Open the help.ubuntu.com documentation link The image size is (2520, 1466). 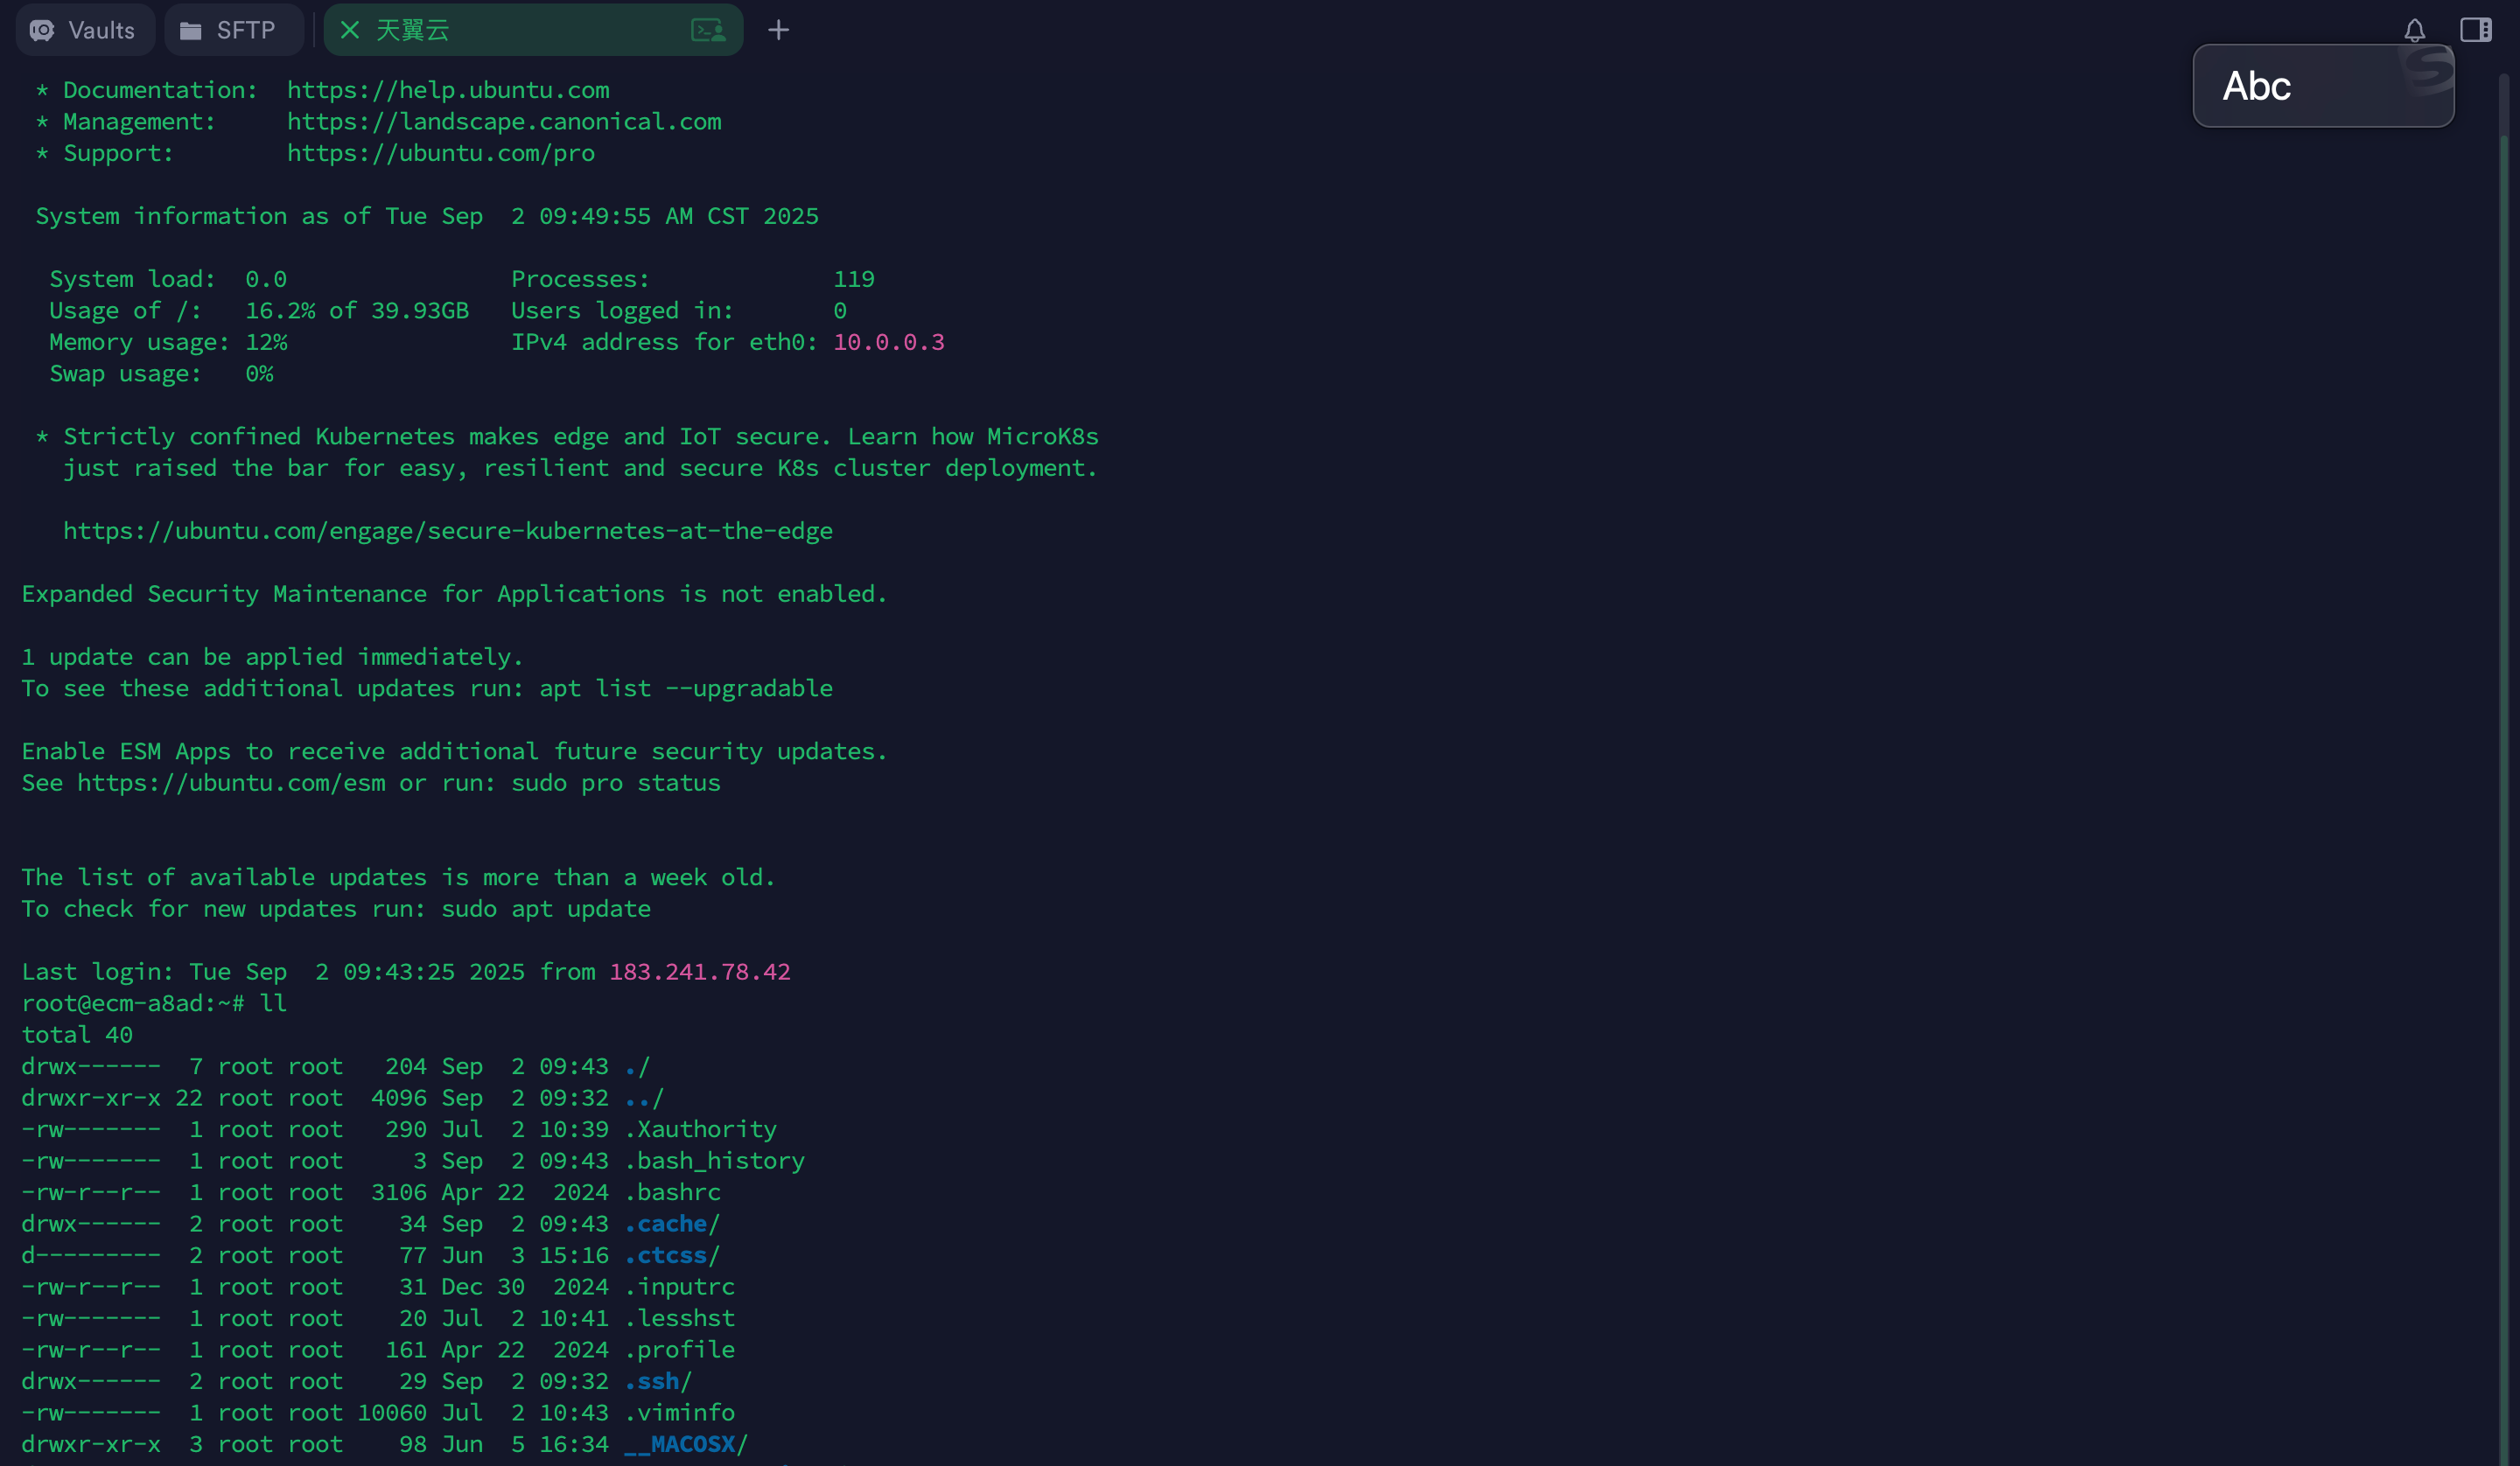point(448,90)
